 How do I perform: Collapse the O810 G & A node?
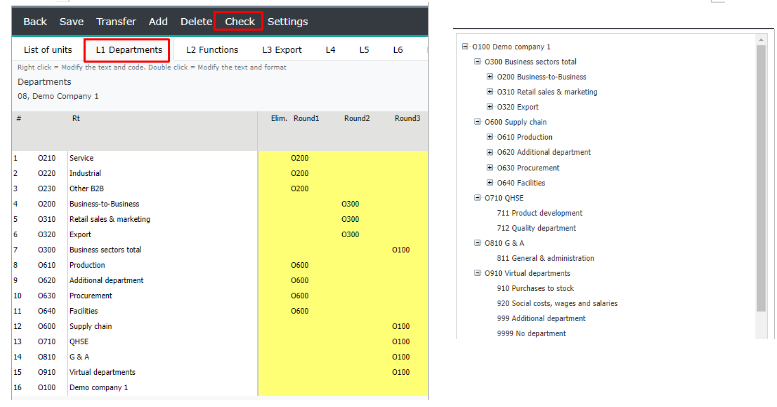tap(477, 242)
